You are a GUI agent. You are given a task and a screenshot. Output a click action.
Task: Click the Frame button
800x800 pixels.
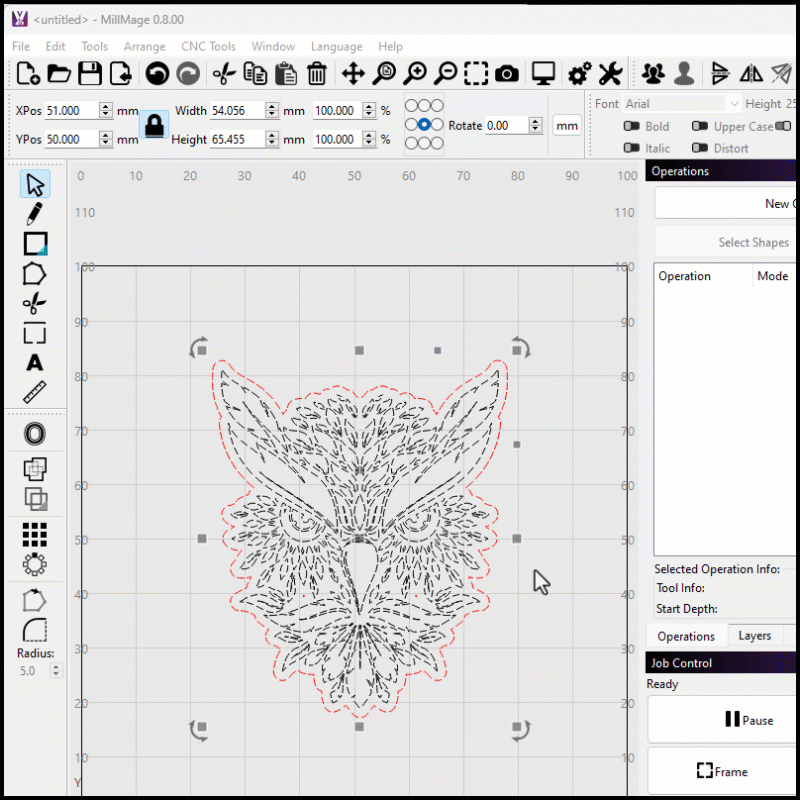(721, 772)
